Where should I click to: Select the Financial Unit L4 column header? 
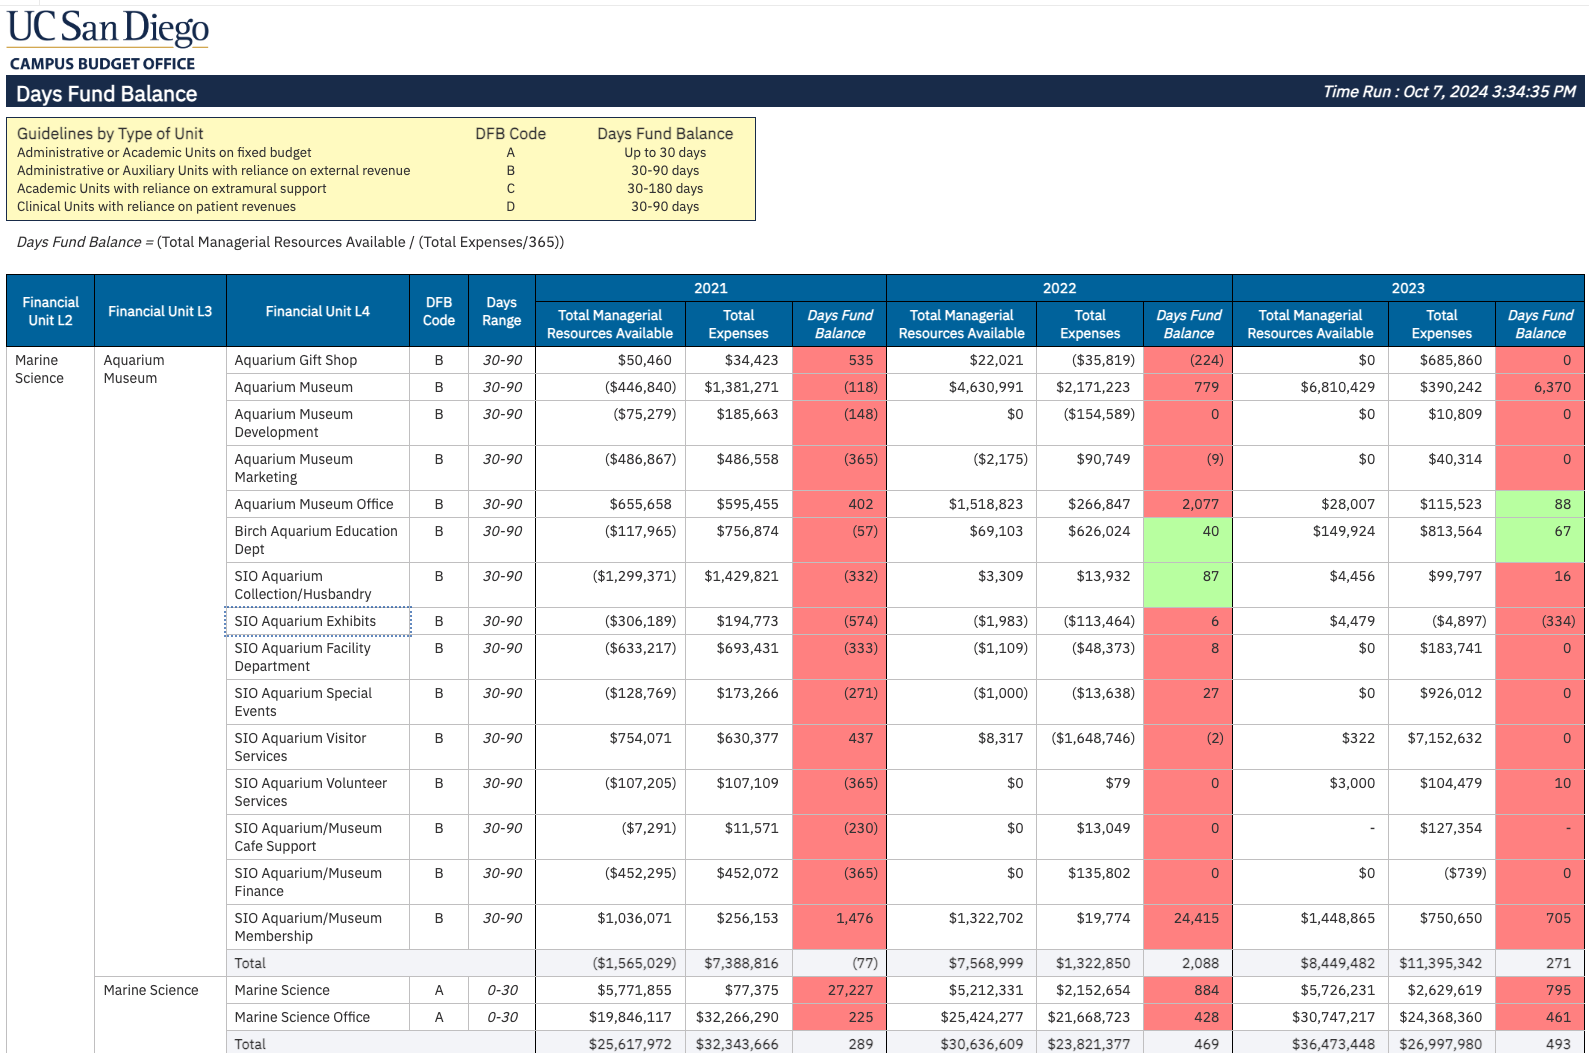317,311
